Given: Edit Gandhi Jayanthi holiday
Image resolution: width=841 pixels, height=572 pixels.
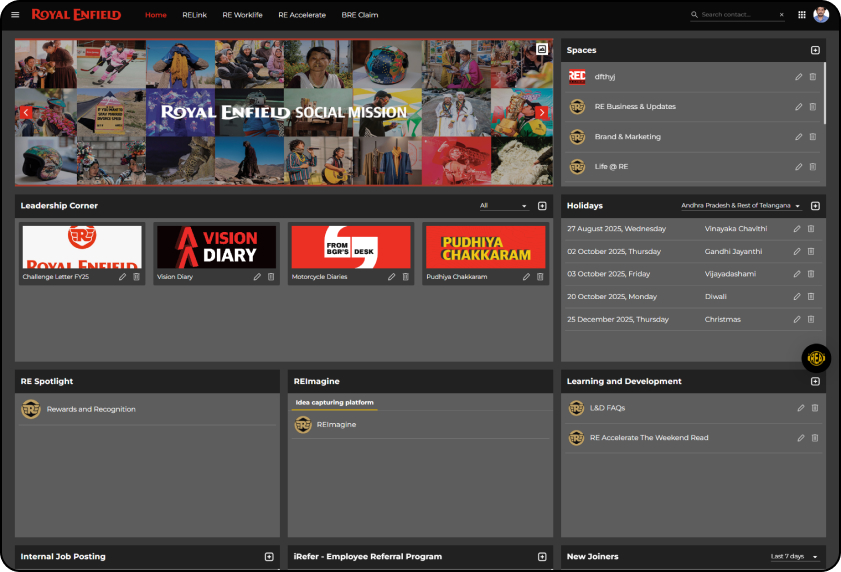Looking at the screenshot, I should [797, 251].
